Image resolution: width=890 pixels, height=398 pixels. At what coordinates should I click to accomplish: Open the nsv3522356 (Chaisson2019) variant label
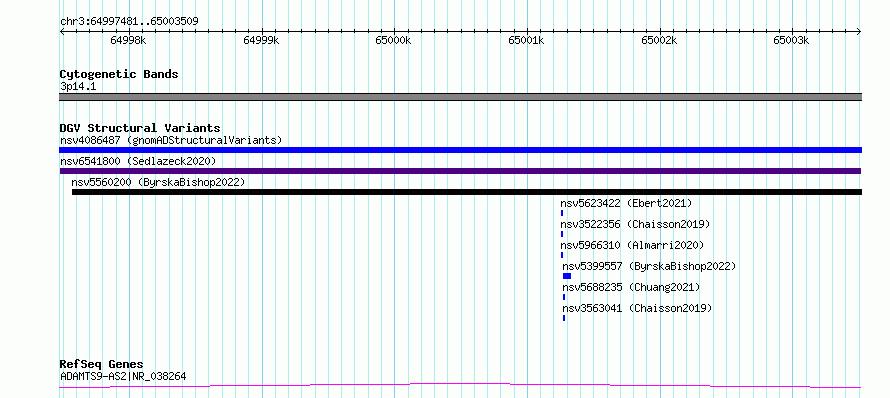coord(635,224)
